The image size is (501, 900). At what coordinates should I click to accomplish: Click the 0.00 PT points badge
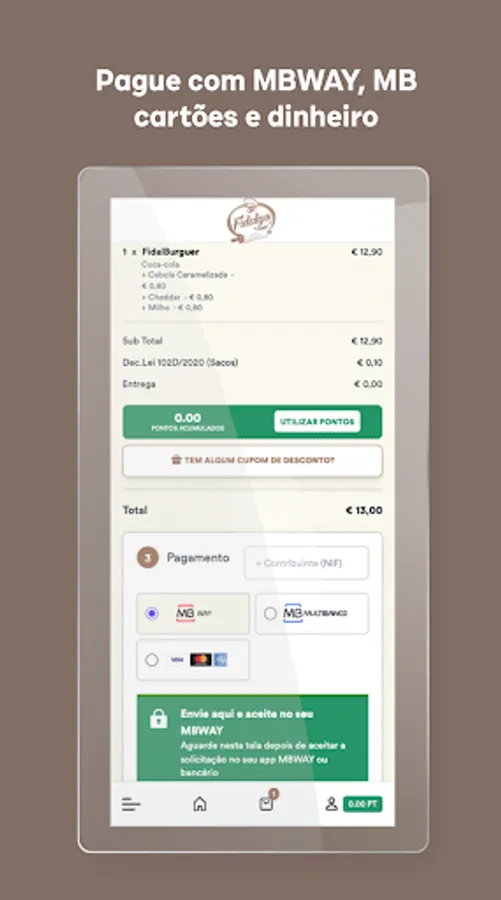point(362,804)
